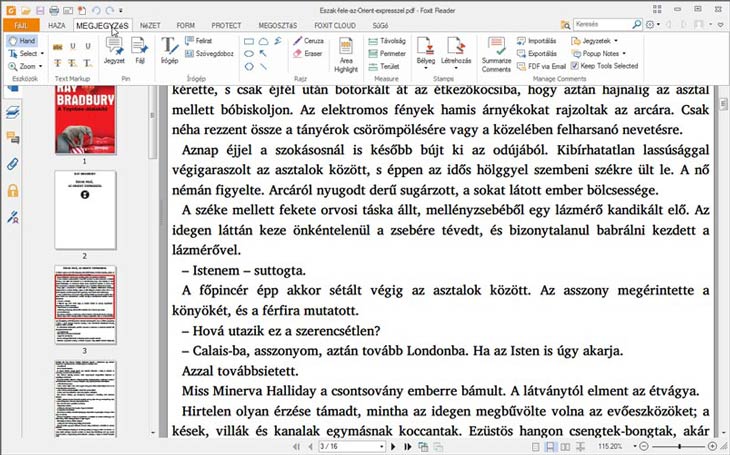Viewport: 730px width, 455px height.
Task: Expand the Bélyeg stamp dropdown
Action: (426, 68)
